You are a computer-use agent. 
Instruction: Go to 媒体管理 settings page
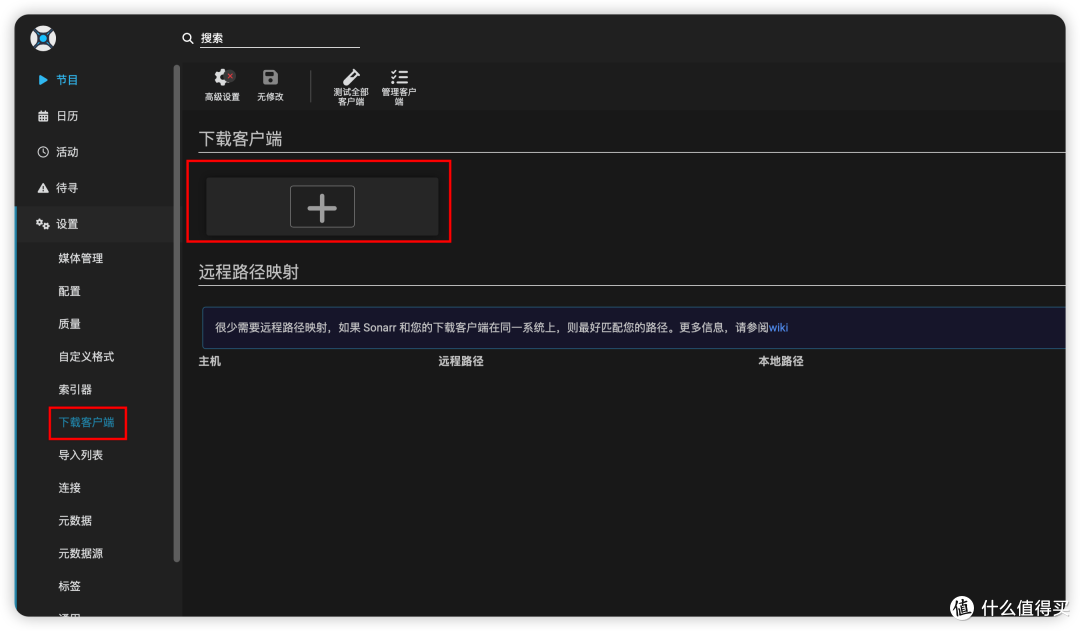tap(81, 258)
